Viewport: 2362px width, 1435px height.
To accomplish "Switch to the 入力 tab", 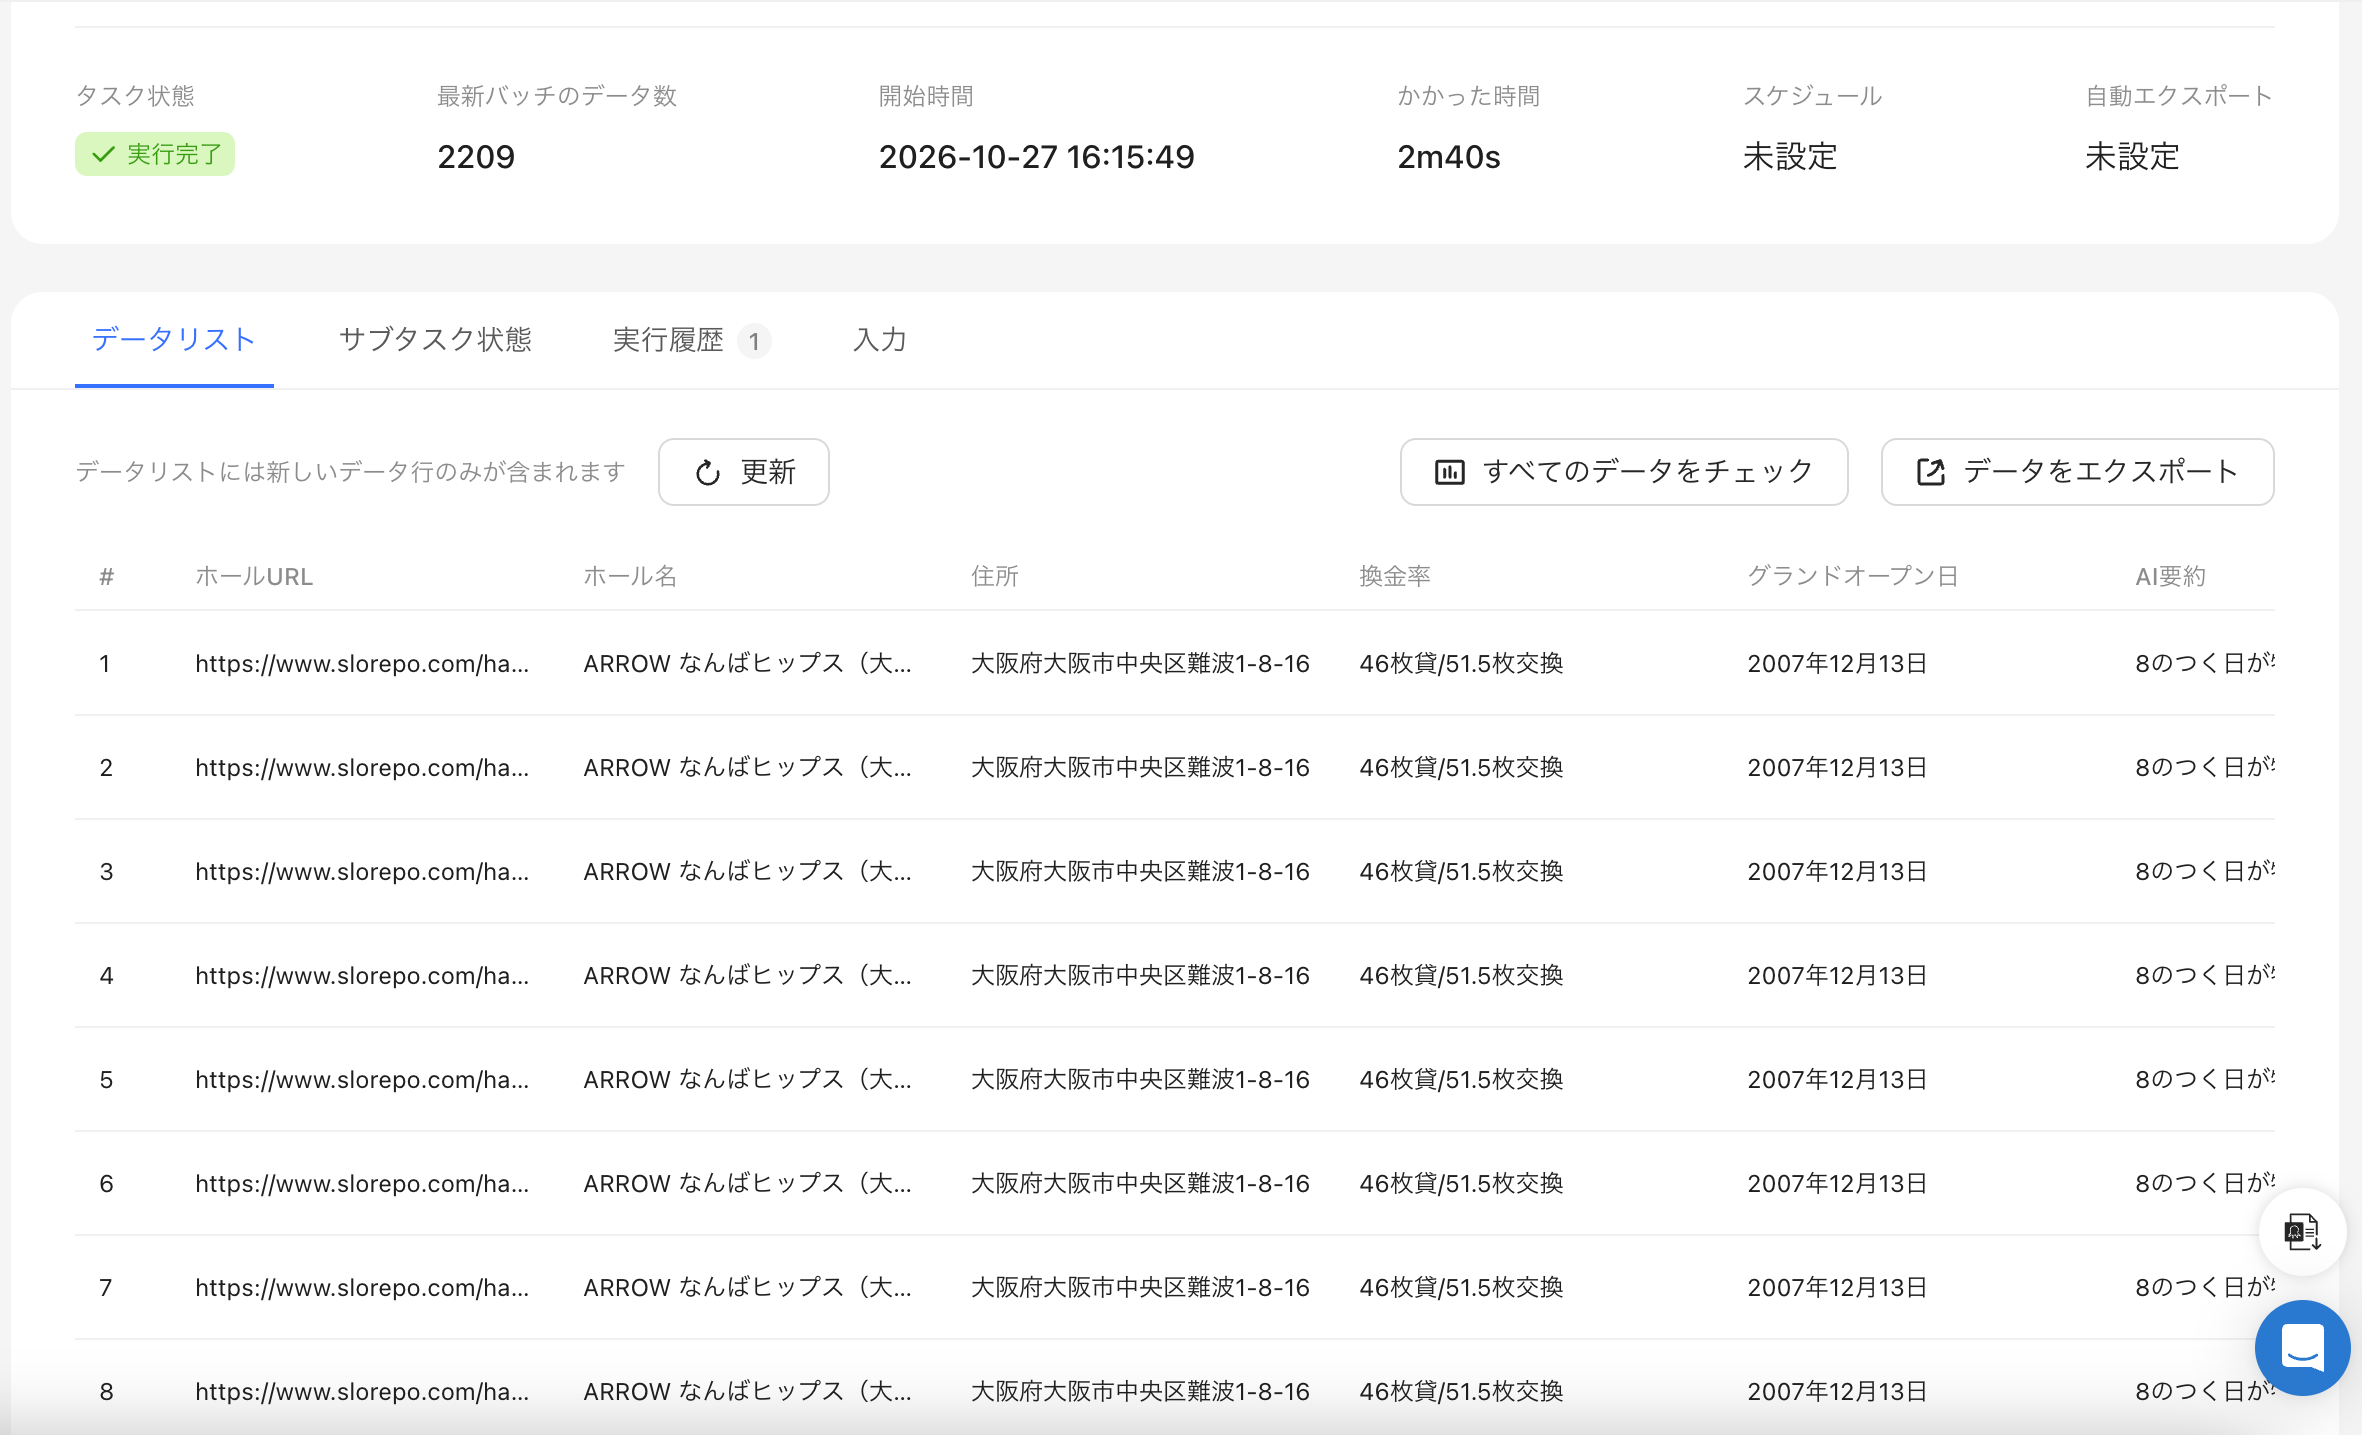I will point(880,340).
